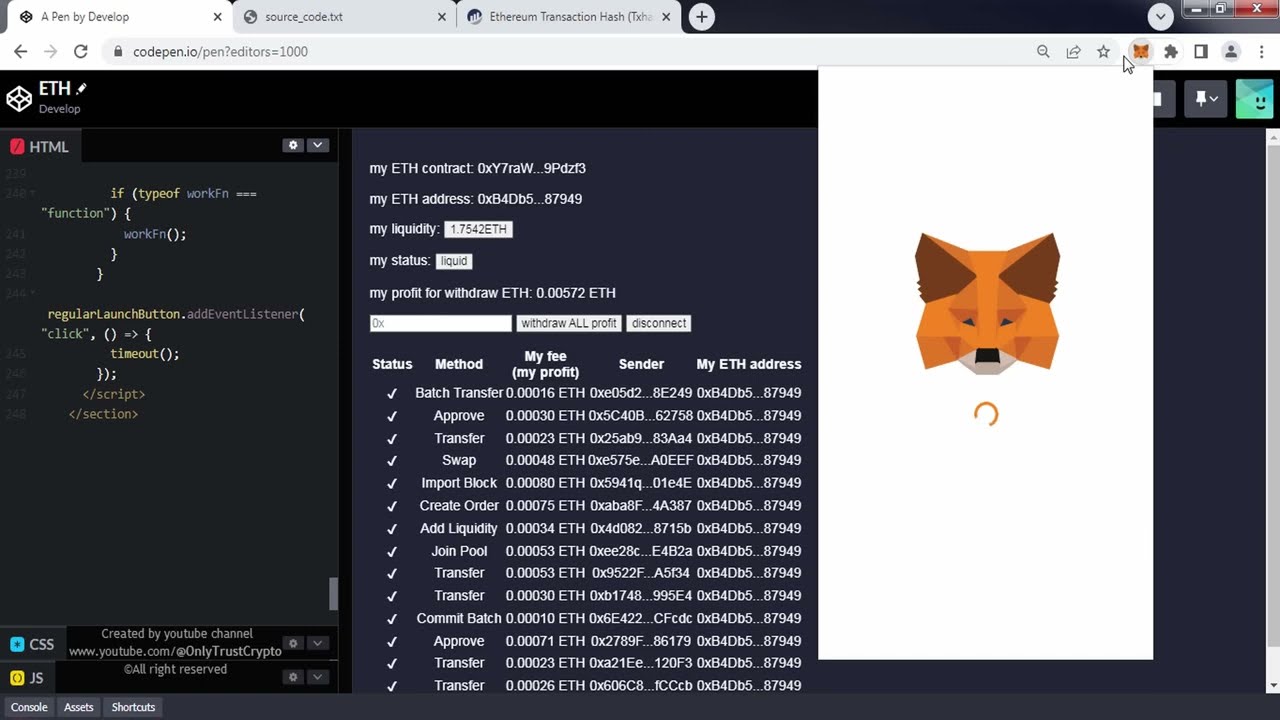Viewport: 1280px width, 720px height.
Task: Fold code at line 240 arrow
Action: (x=31, y=193)
